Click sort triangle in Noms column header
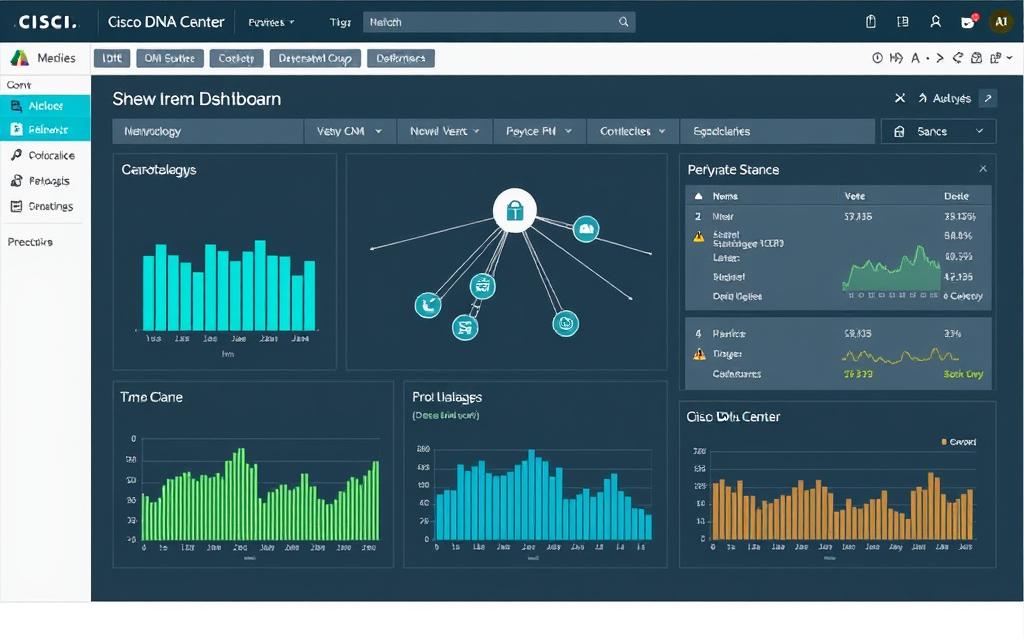Image resolution: width=1024 pixels, height=640 pixels. coord(698,196)
